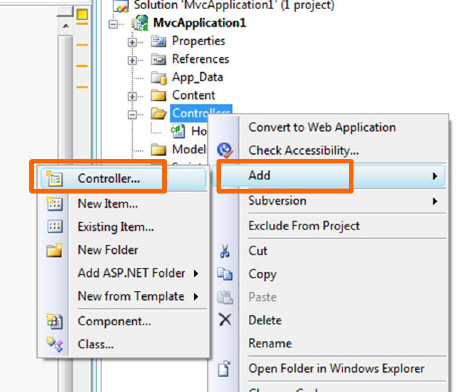460x392 pixels.
Task: Click the Existing Item icon
Action: (x=54, y=226)
